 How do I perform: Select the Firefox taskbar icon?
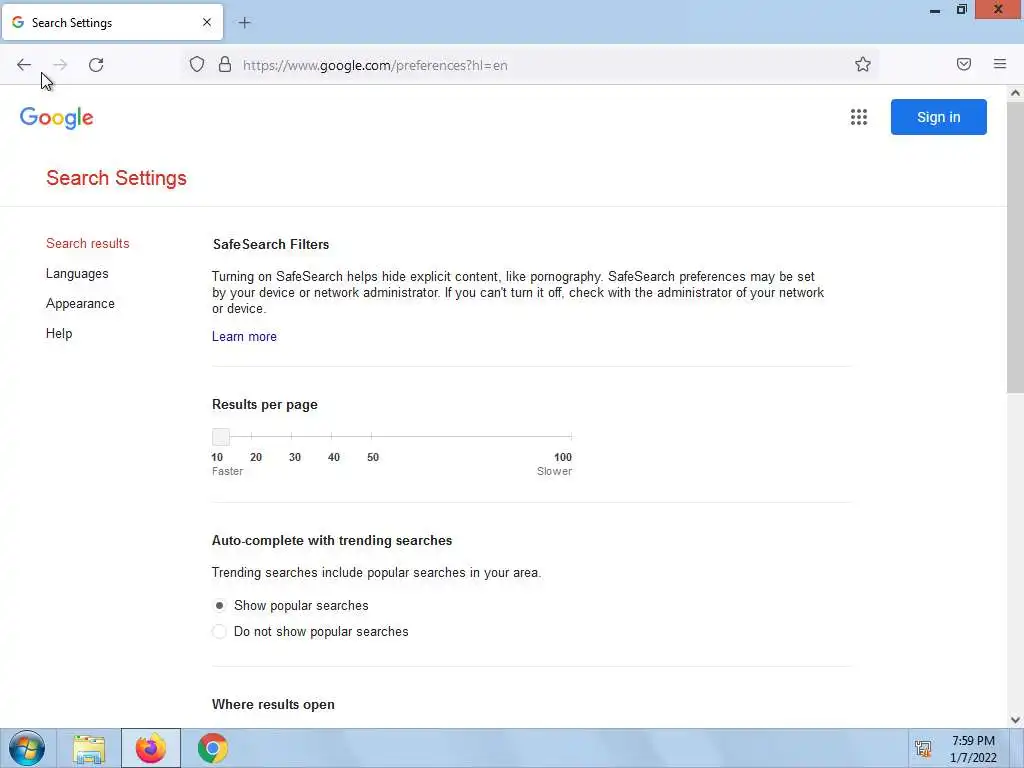pyautogui.click(x=151, y=748)
